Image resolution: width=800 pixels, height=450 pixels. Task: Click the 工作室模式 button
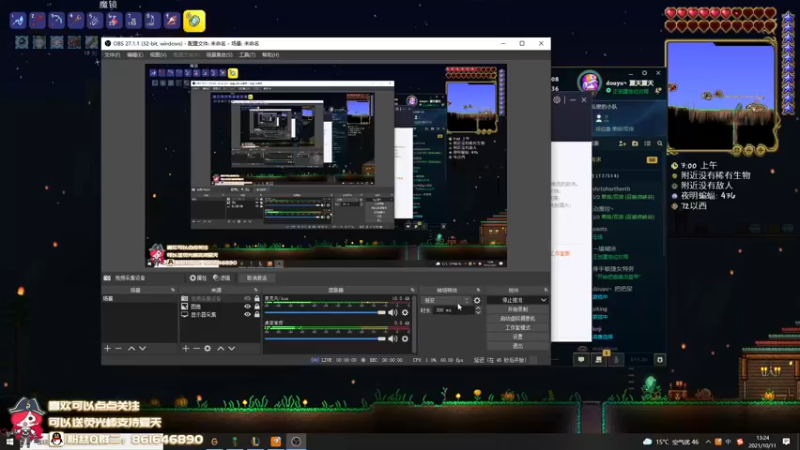click(518, 328)
